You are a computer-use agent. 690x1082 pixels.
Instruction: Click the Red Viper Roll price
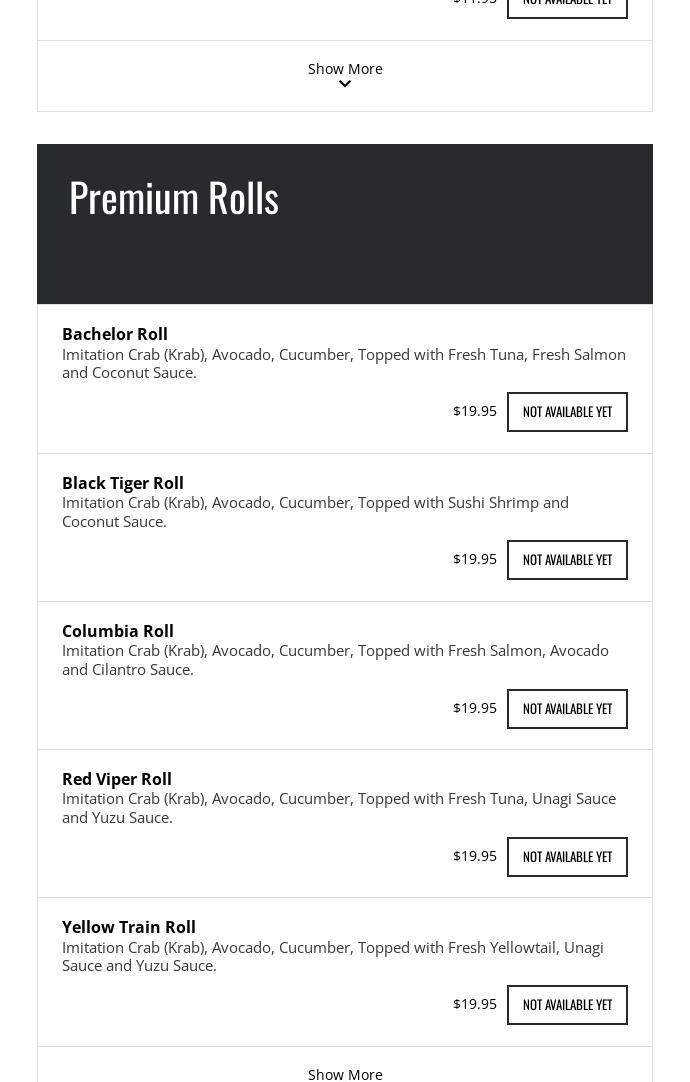[474, 856]
